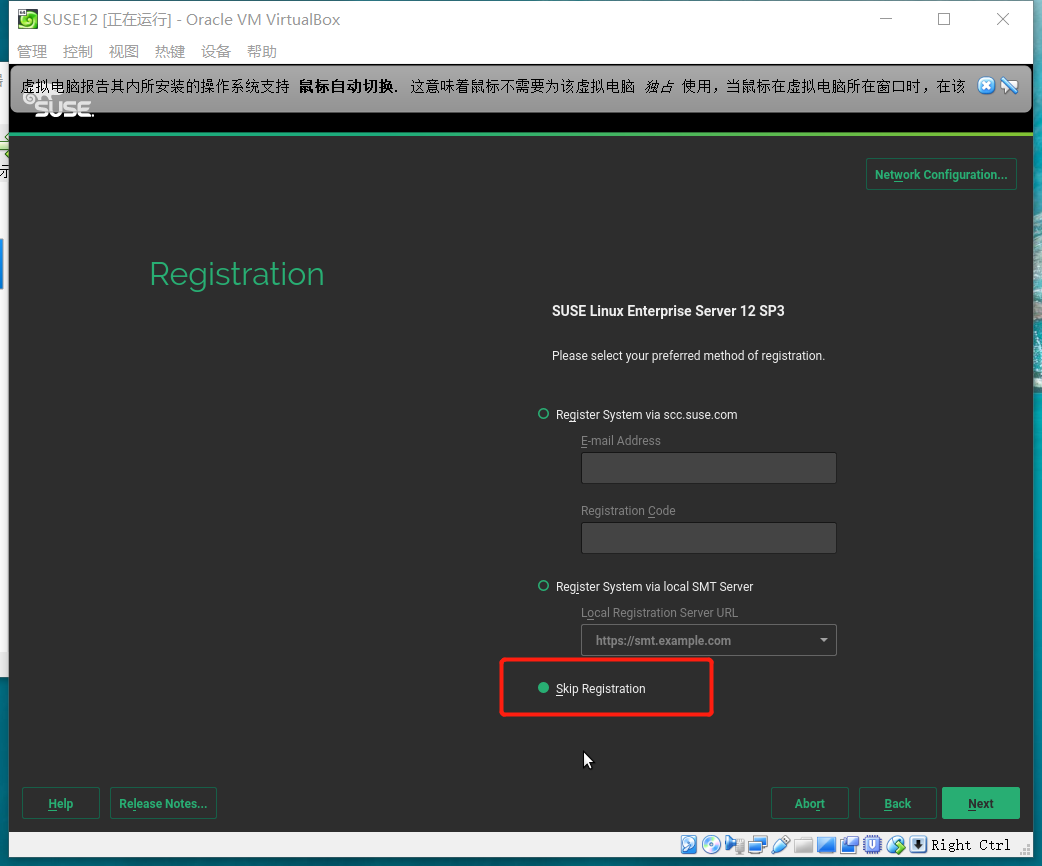This screenshot has width=1042, height=866.
Task: Click the network adapters icon in status bar
Action: point(757,845)
